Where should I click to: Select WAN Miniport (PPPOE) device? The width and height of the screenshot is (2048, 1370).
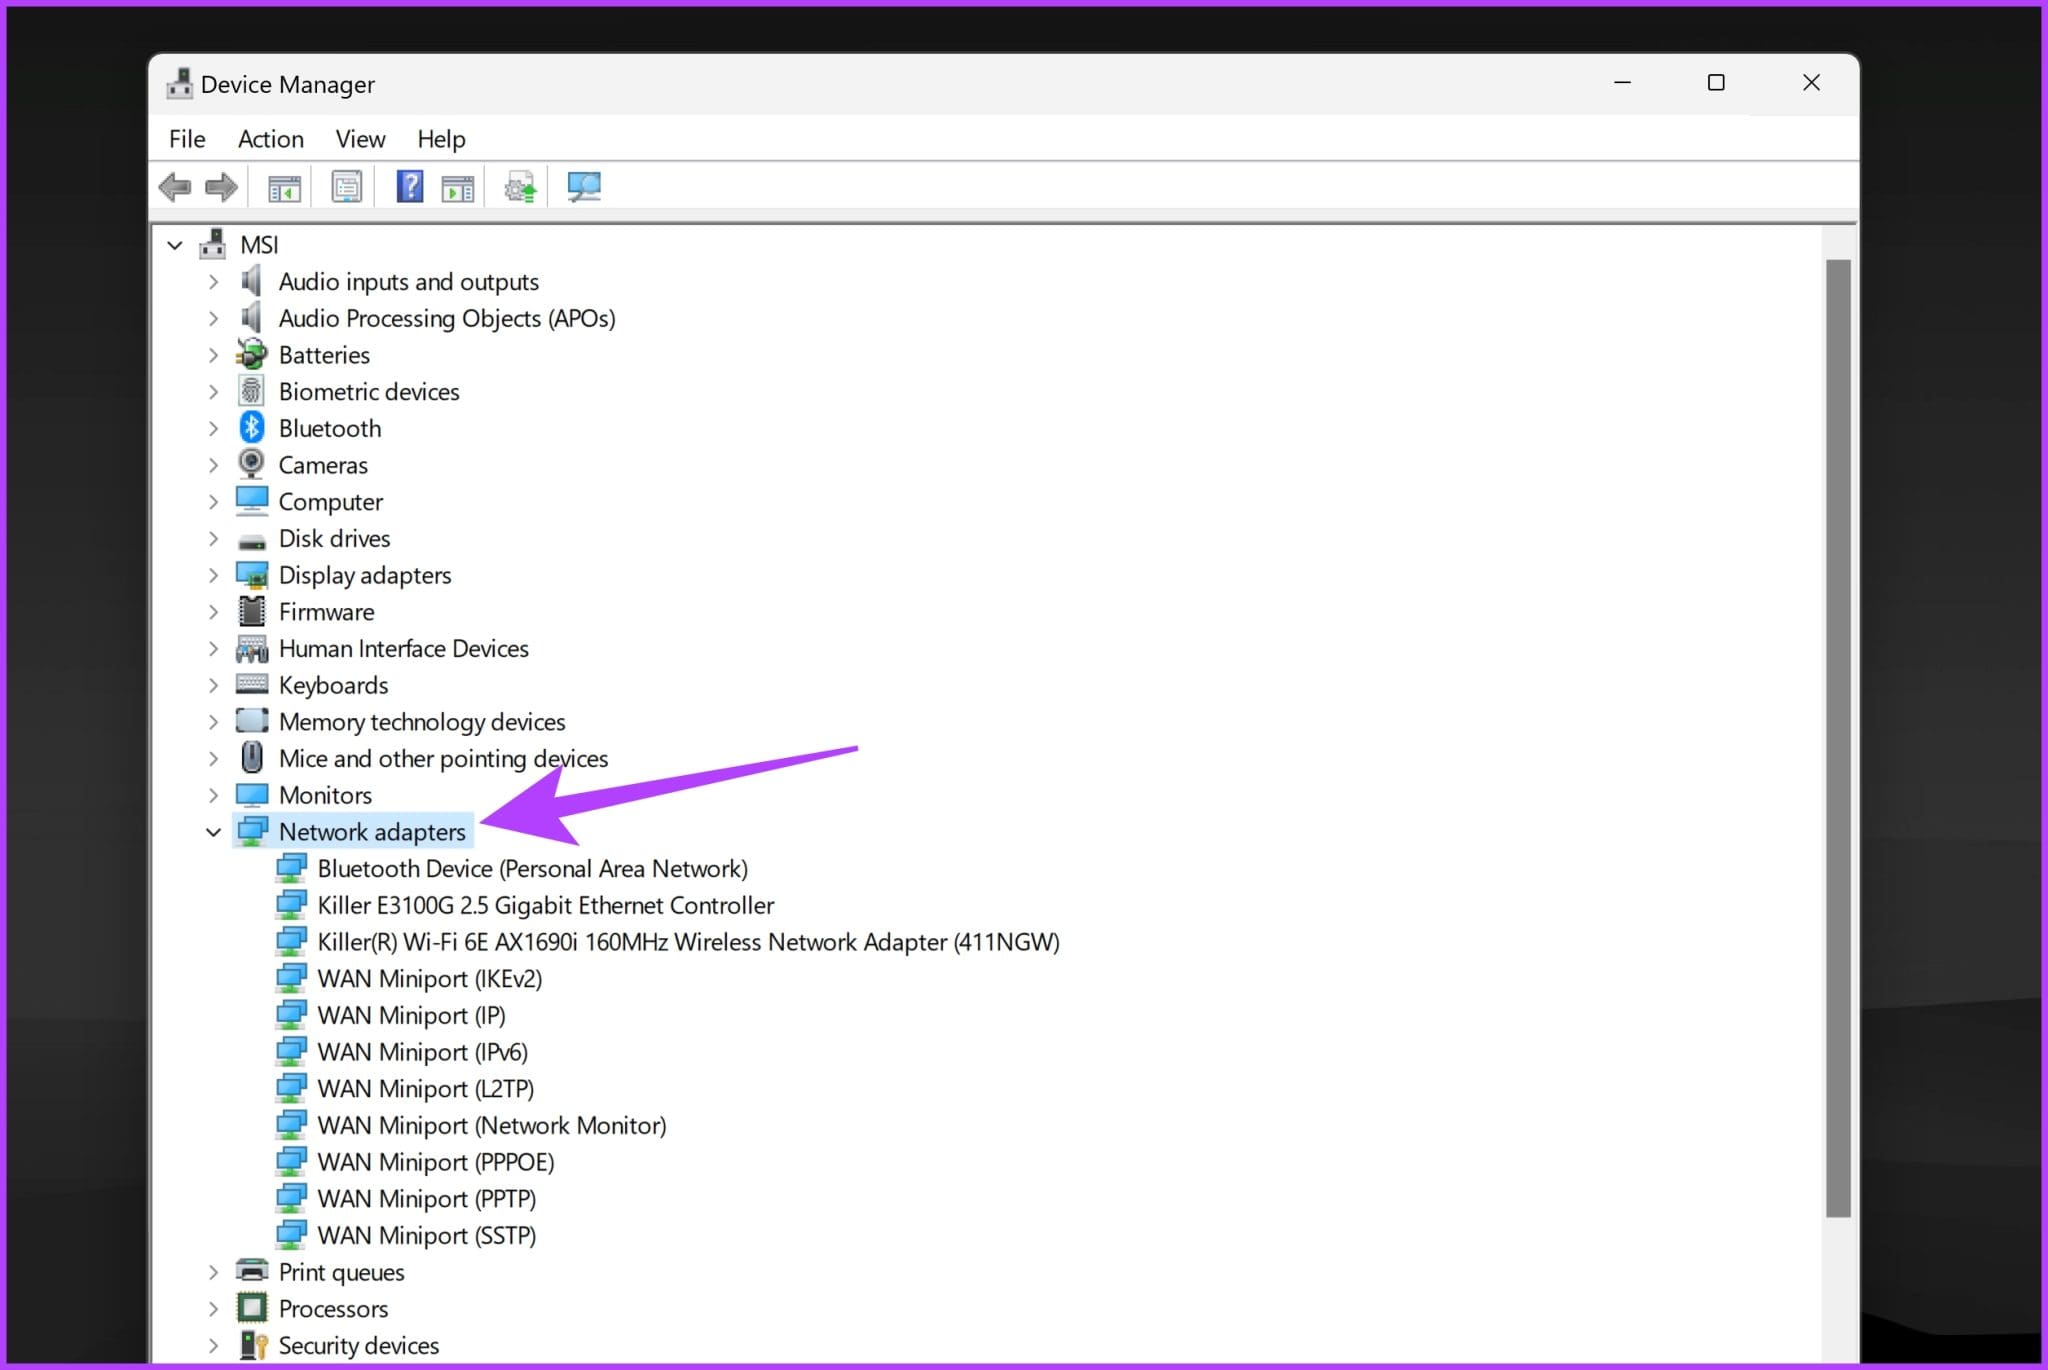(435, 1162)
